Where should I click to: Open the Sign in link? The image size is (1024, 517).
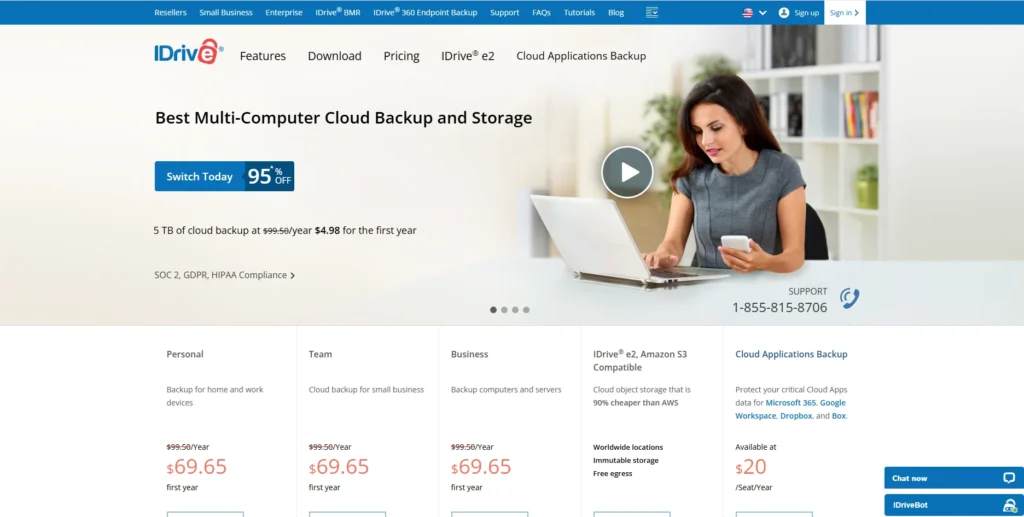point(844,12)
